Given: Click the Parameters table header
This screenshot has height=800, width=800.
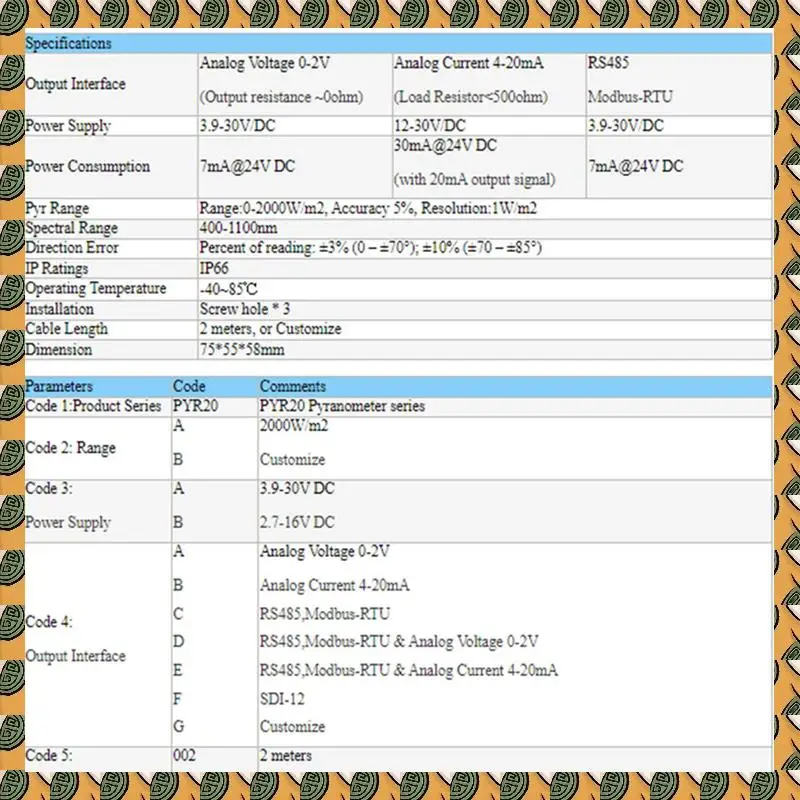Looking at the screenshot, I should (57, 386).
